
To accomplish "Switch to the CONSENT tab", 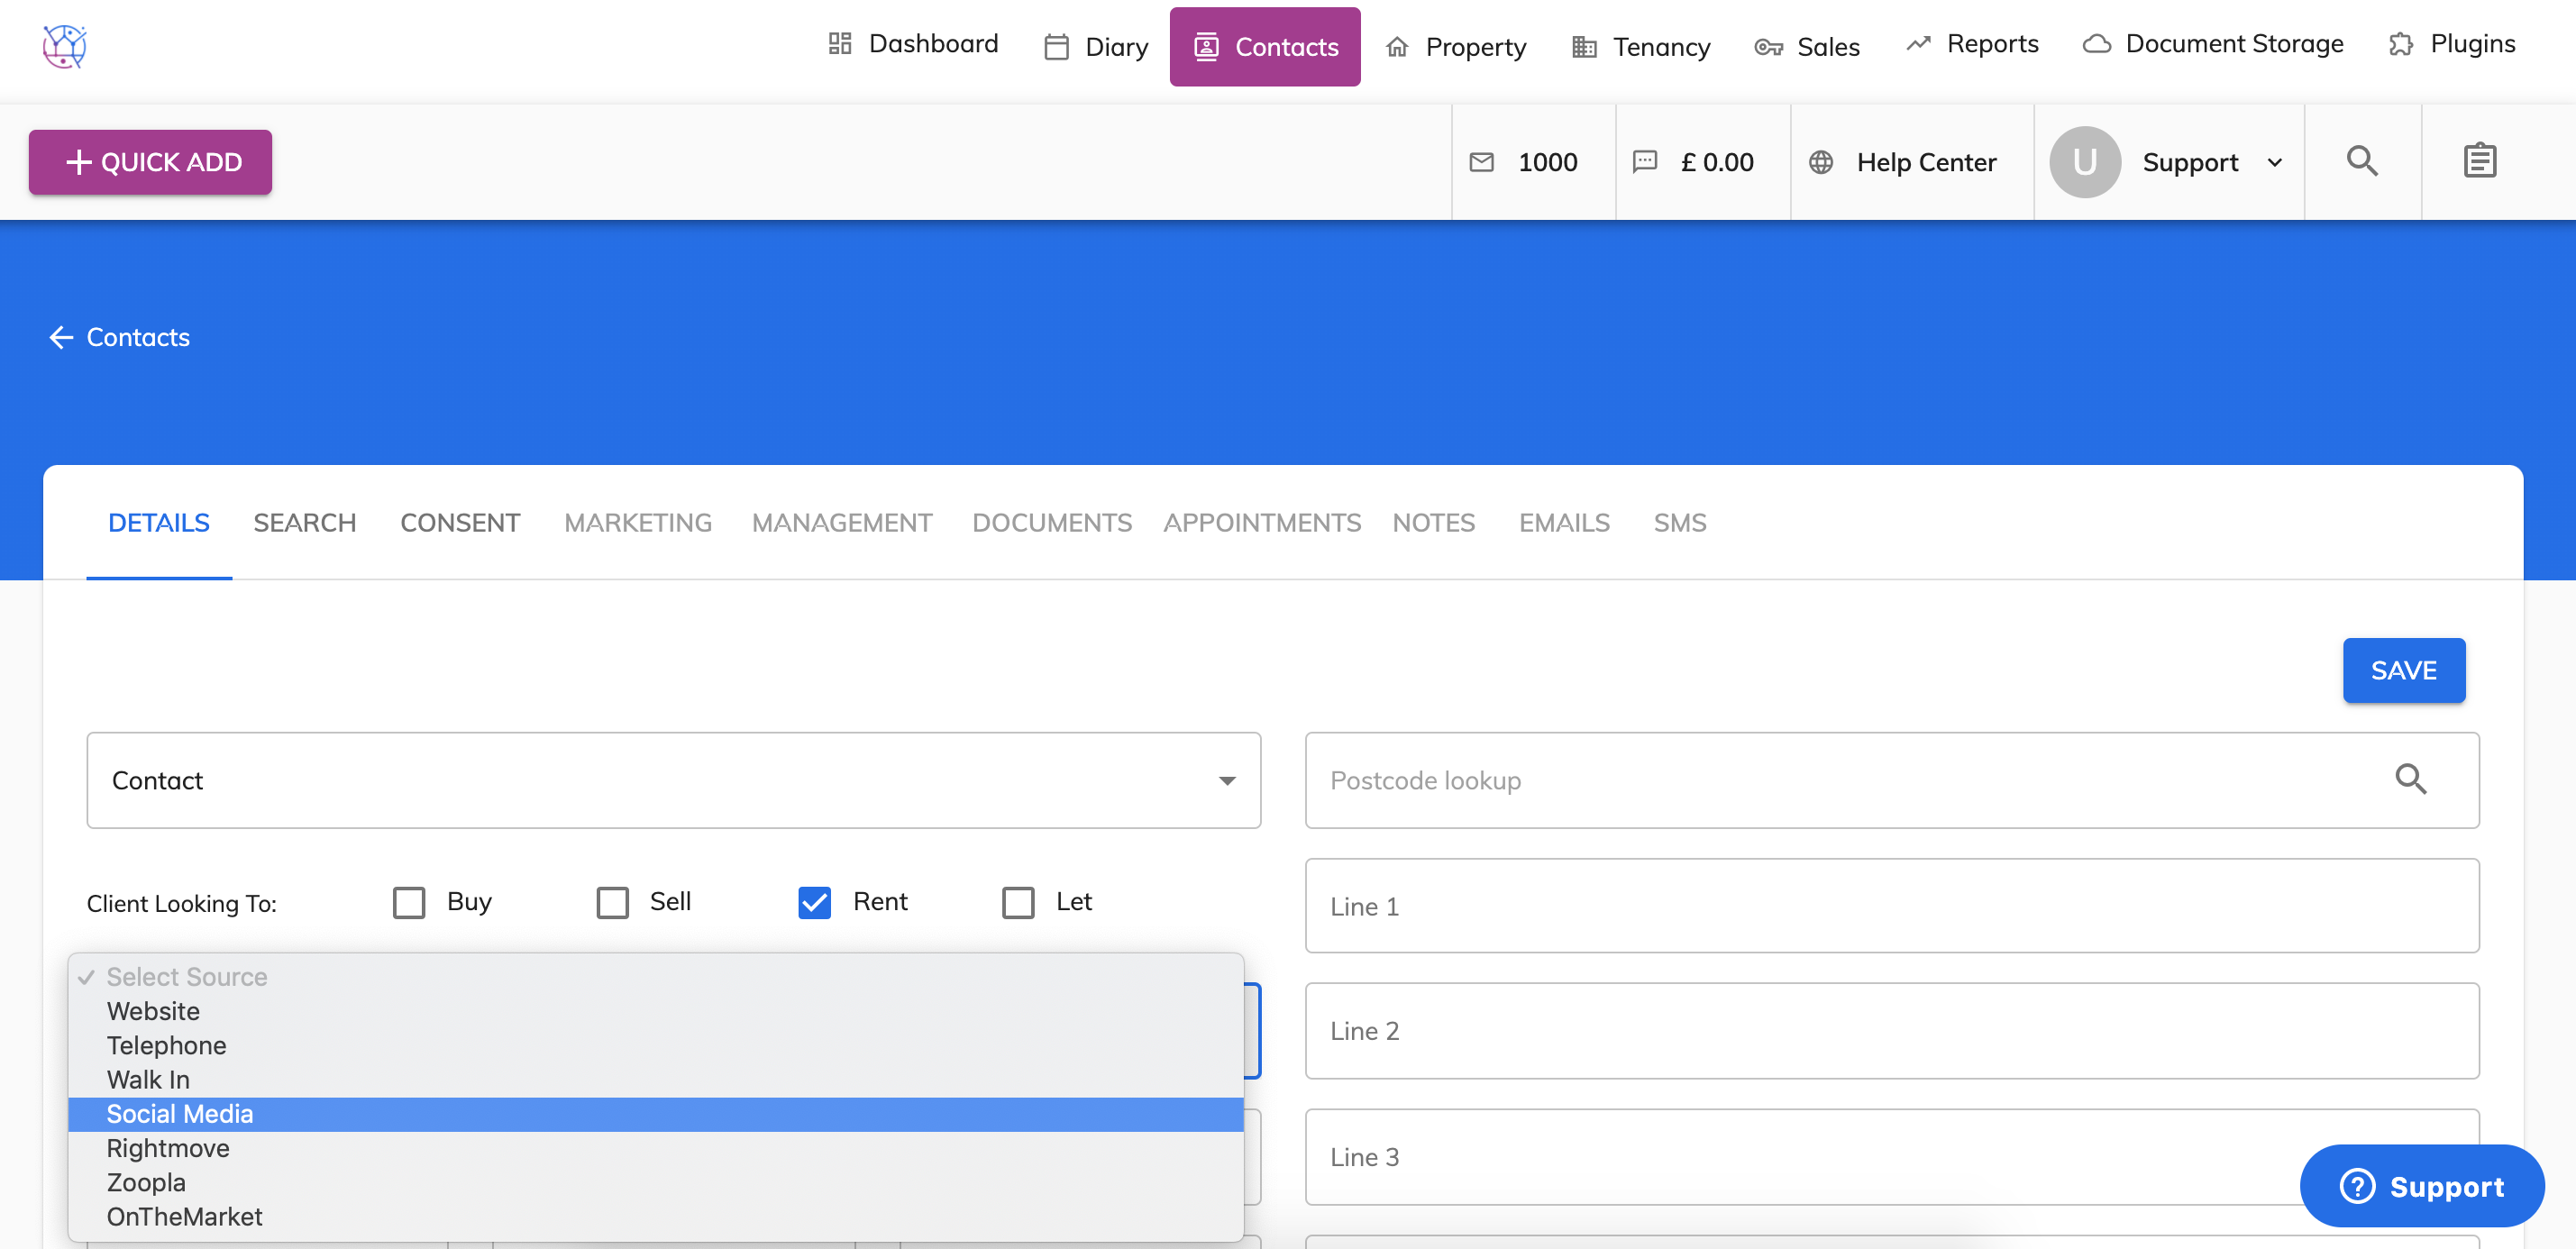I will [459, 523].
